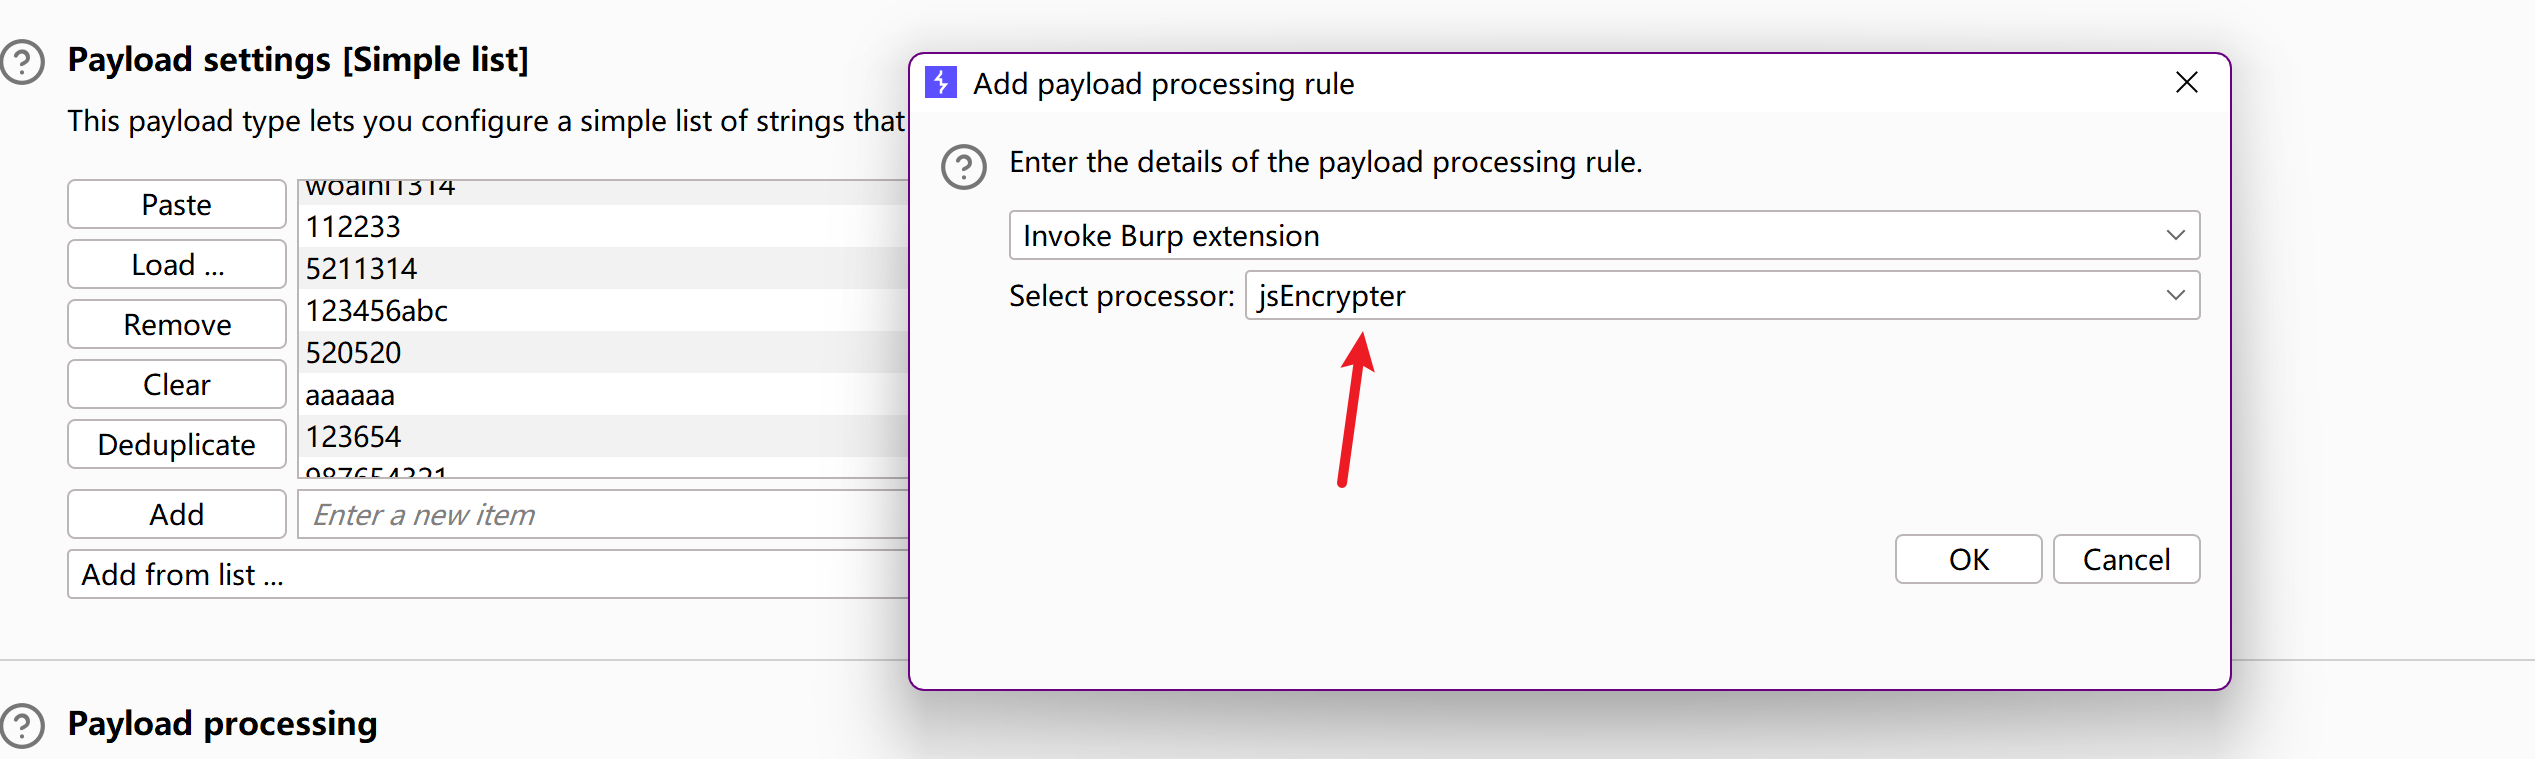2535x759 pixels.
Task: Open the Invoke Burp extension rule dropdown
Action: [1603, 236]
